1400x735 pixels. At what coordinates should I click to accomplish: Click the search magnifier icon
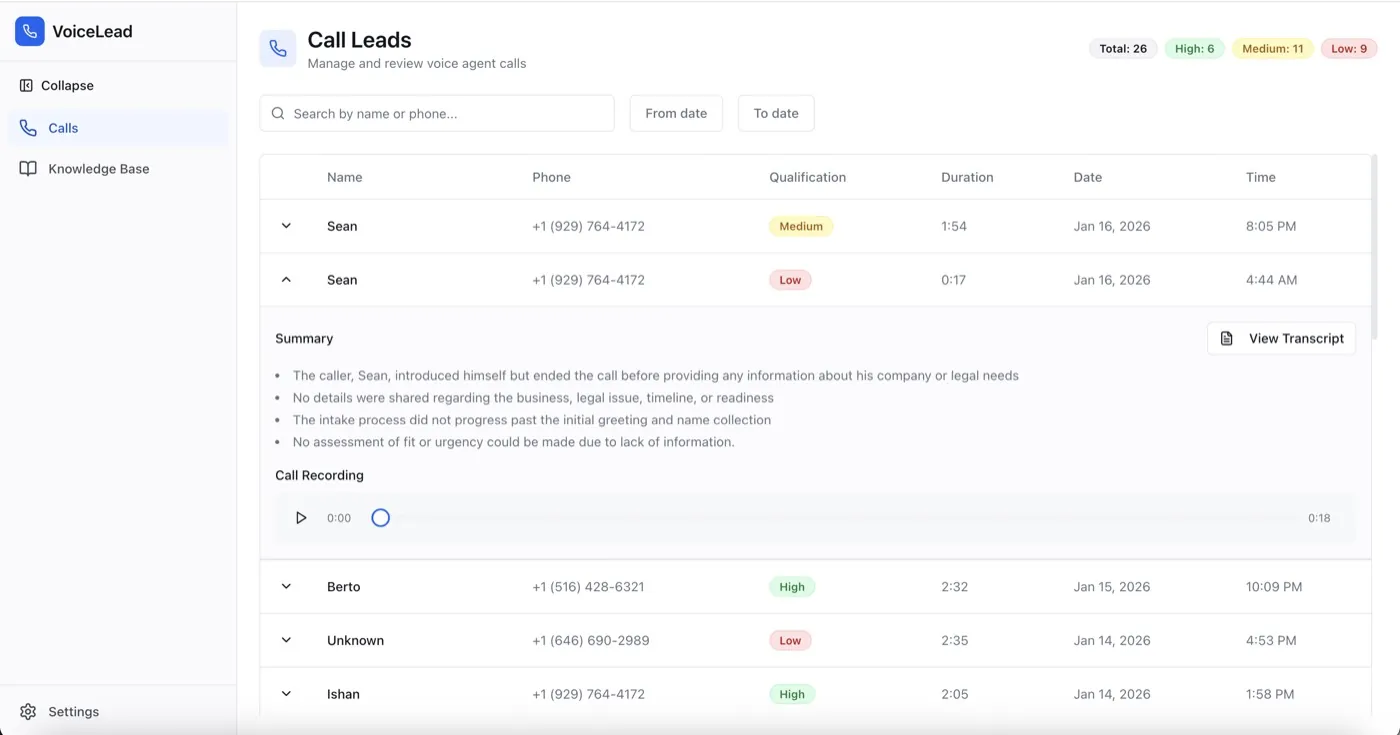[x=278, y=114]
